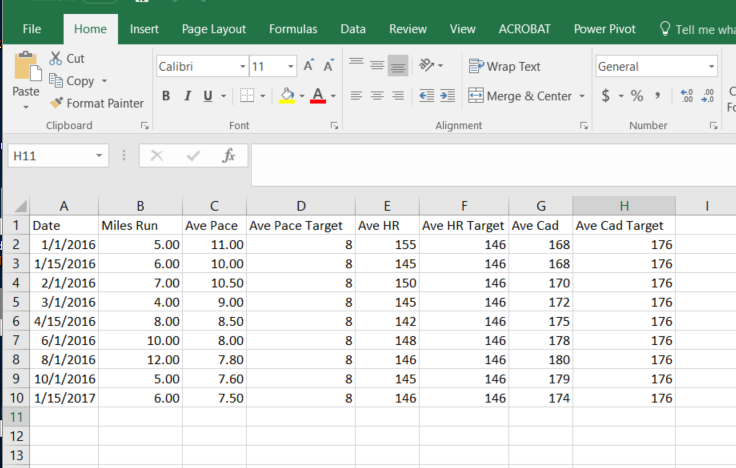Viewport: 736px width, 468px height.
Task: Open Merge & Center dropdown arrow
Action: pos(582,96)
